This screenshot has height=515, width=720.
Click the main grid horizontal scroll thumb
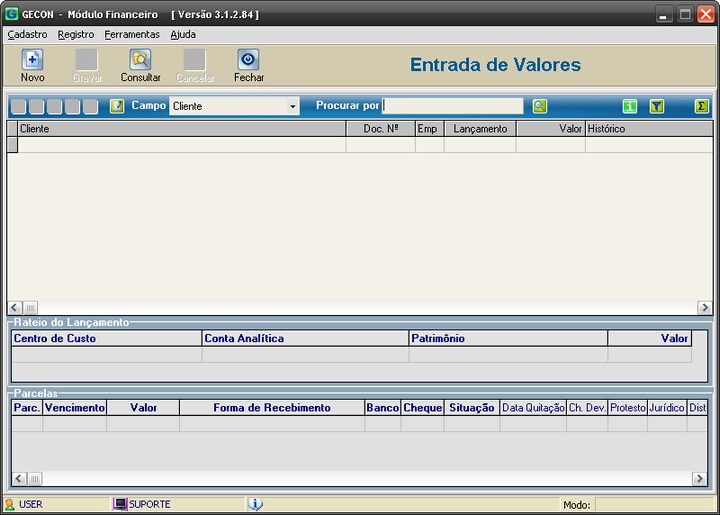point(30,308)
